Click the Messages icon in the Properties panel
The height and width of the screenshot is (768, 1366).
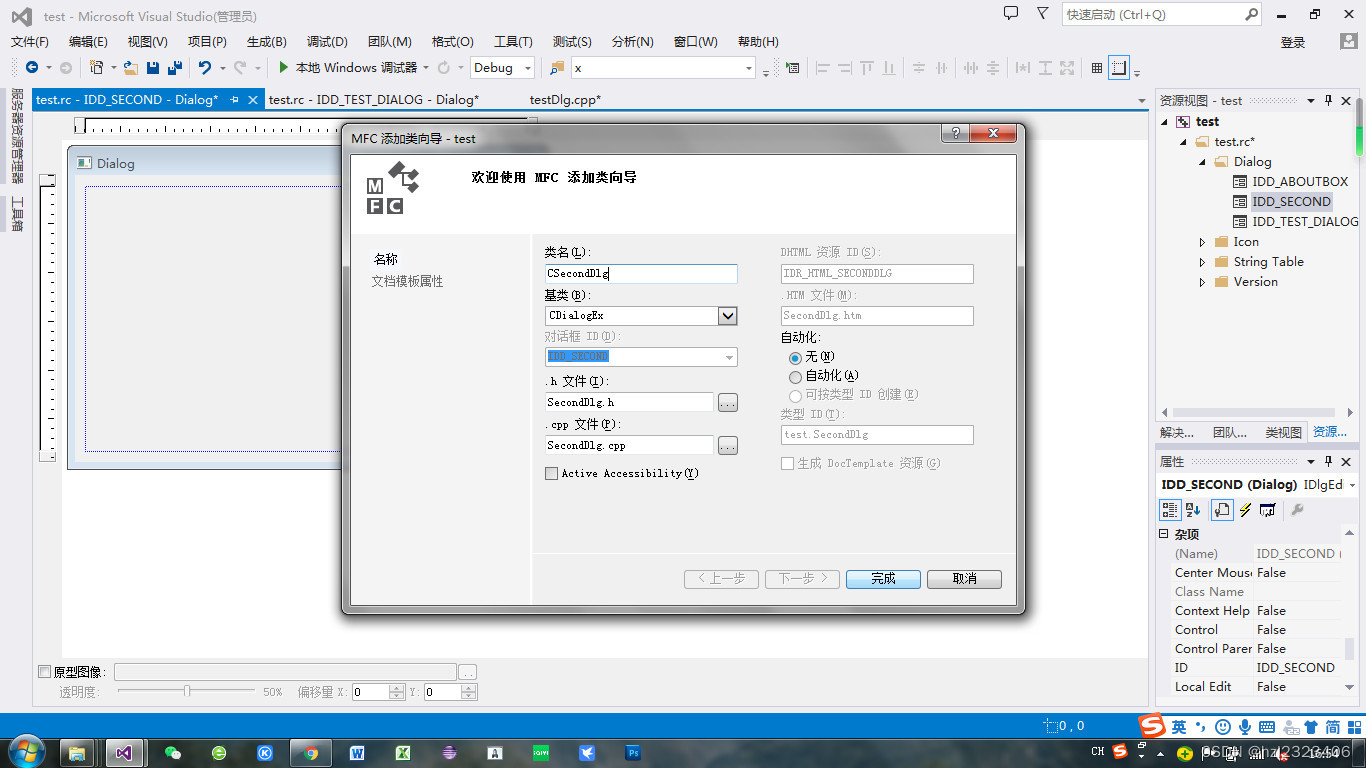point(1267,509)
